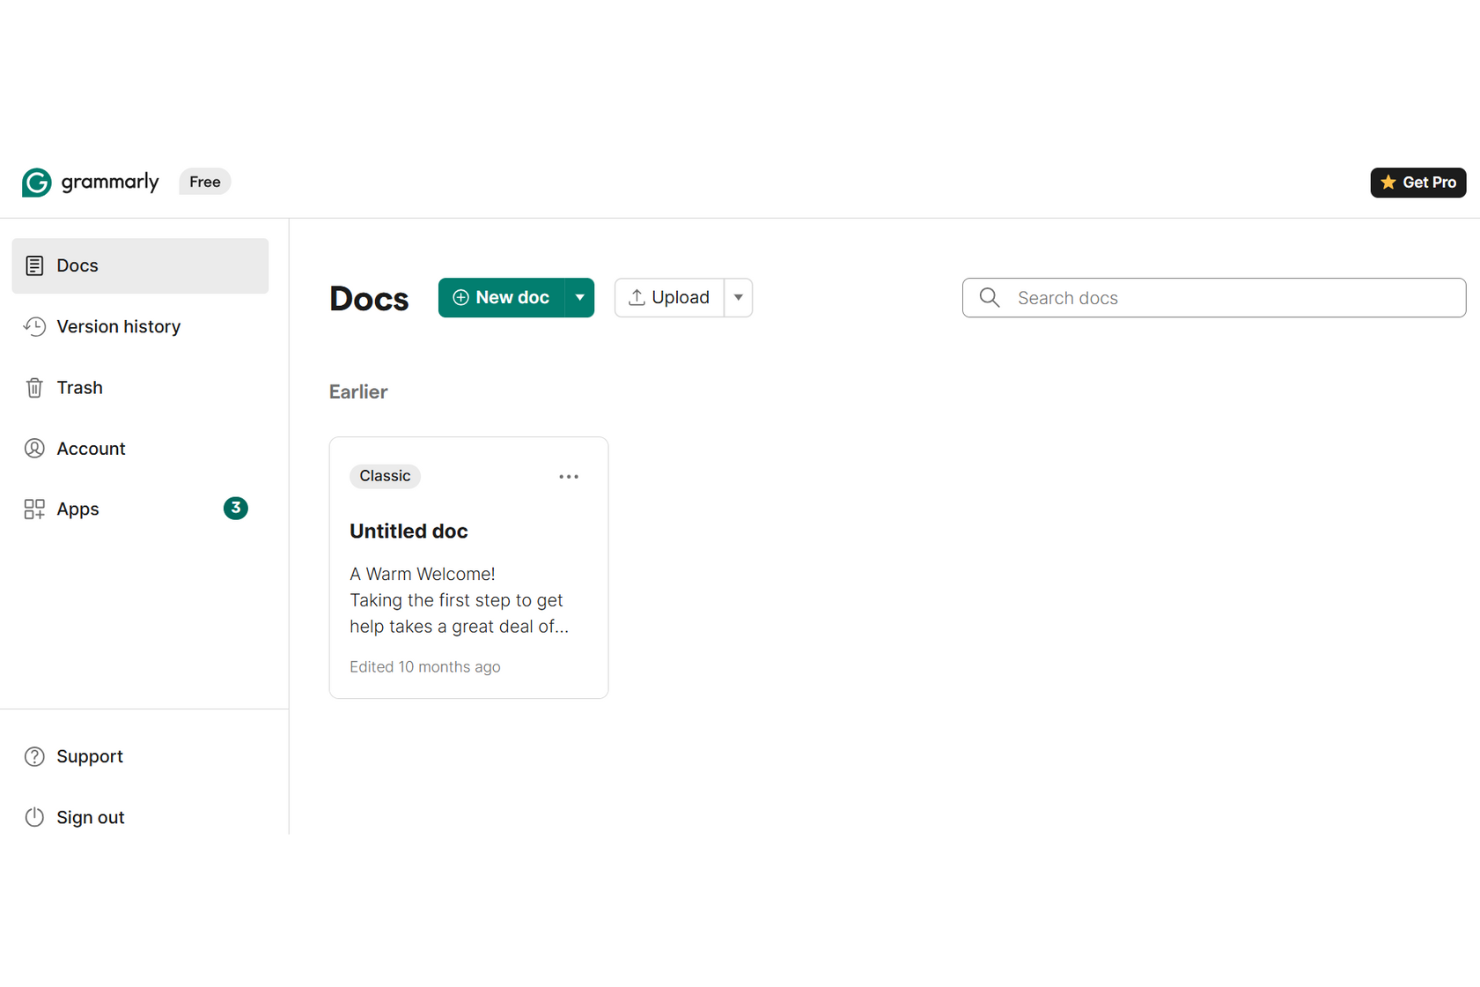Click the Get Pro button
Image resolution: width=1480 pixels, height=987 pixels.
pyautogui.click(x=1418, y=182)
